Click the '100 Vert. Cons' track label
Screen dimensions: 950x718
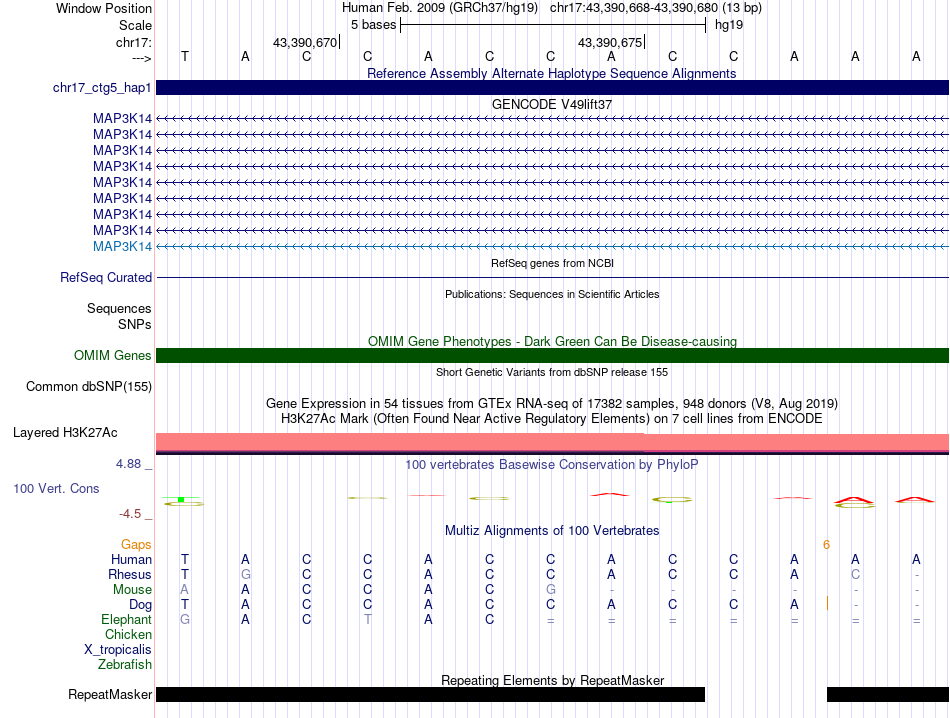pyautogui.click(x=56, y=488)
